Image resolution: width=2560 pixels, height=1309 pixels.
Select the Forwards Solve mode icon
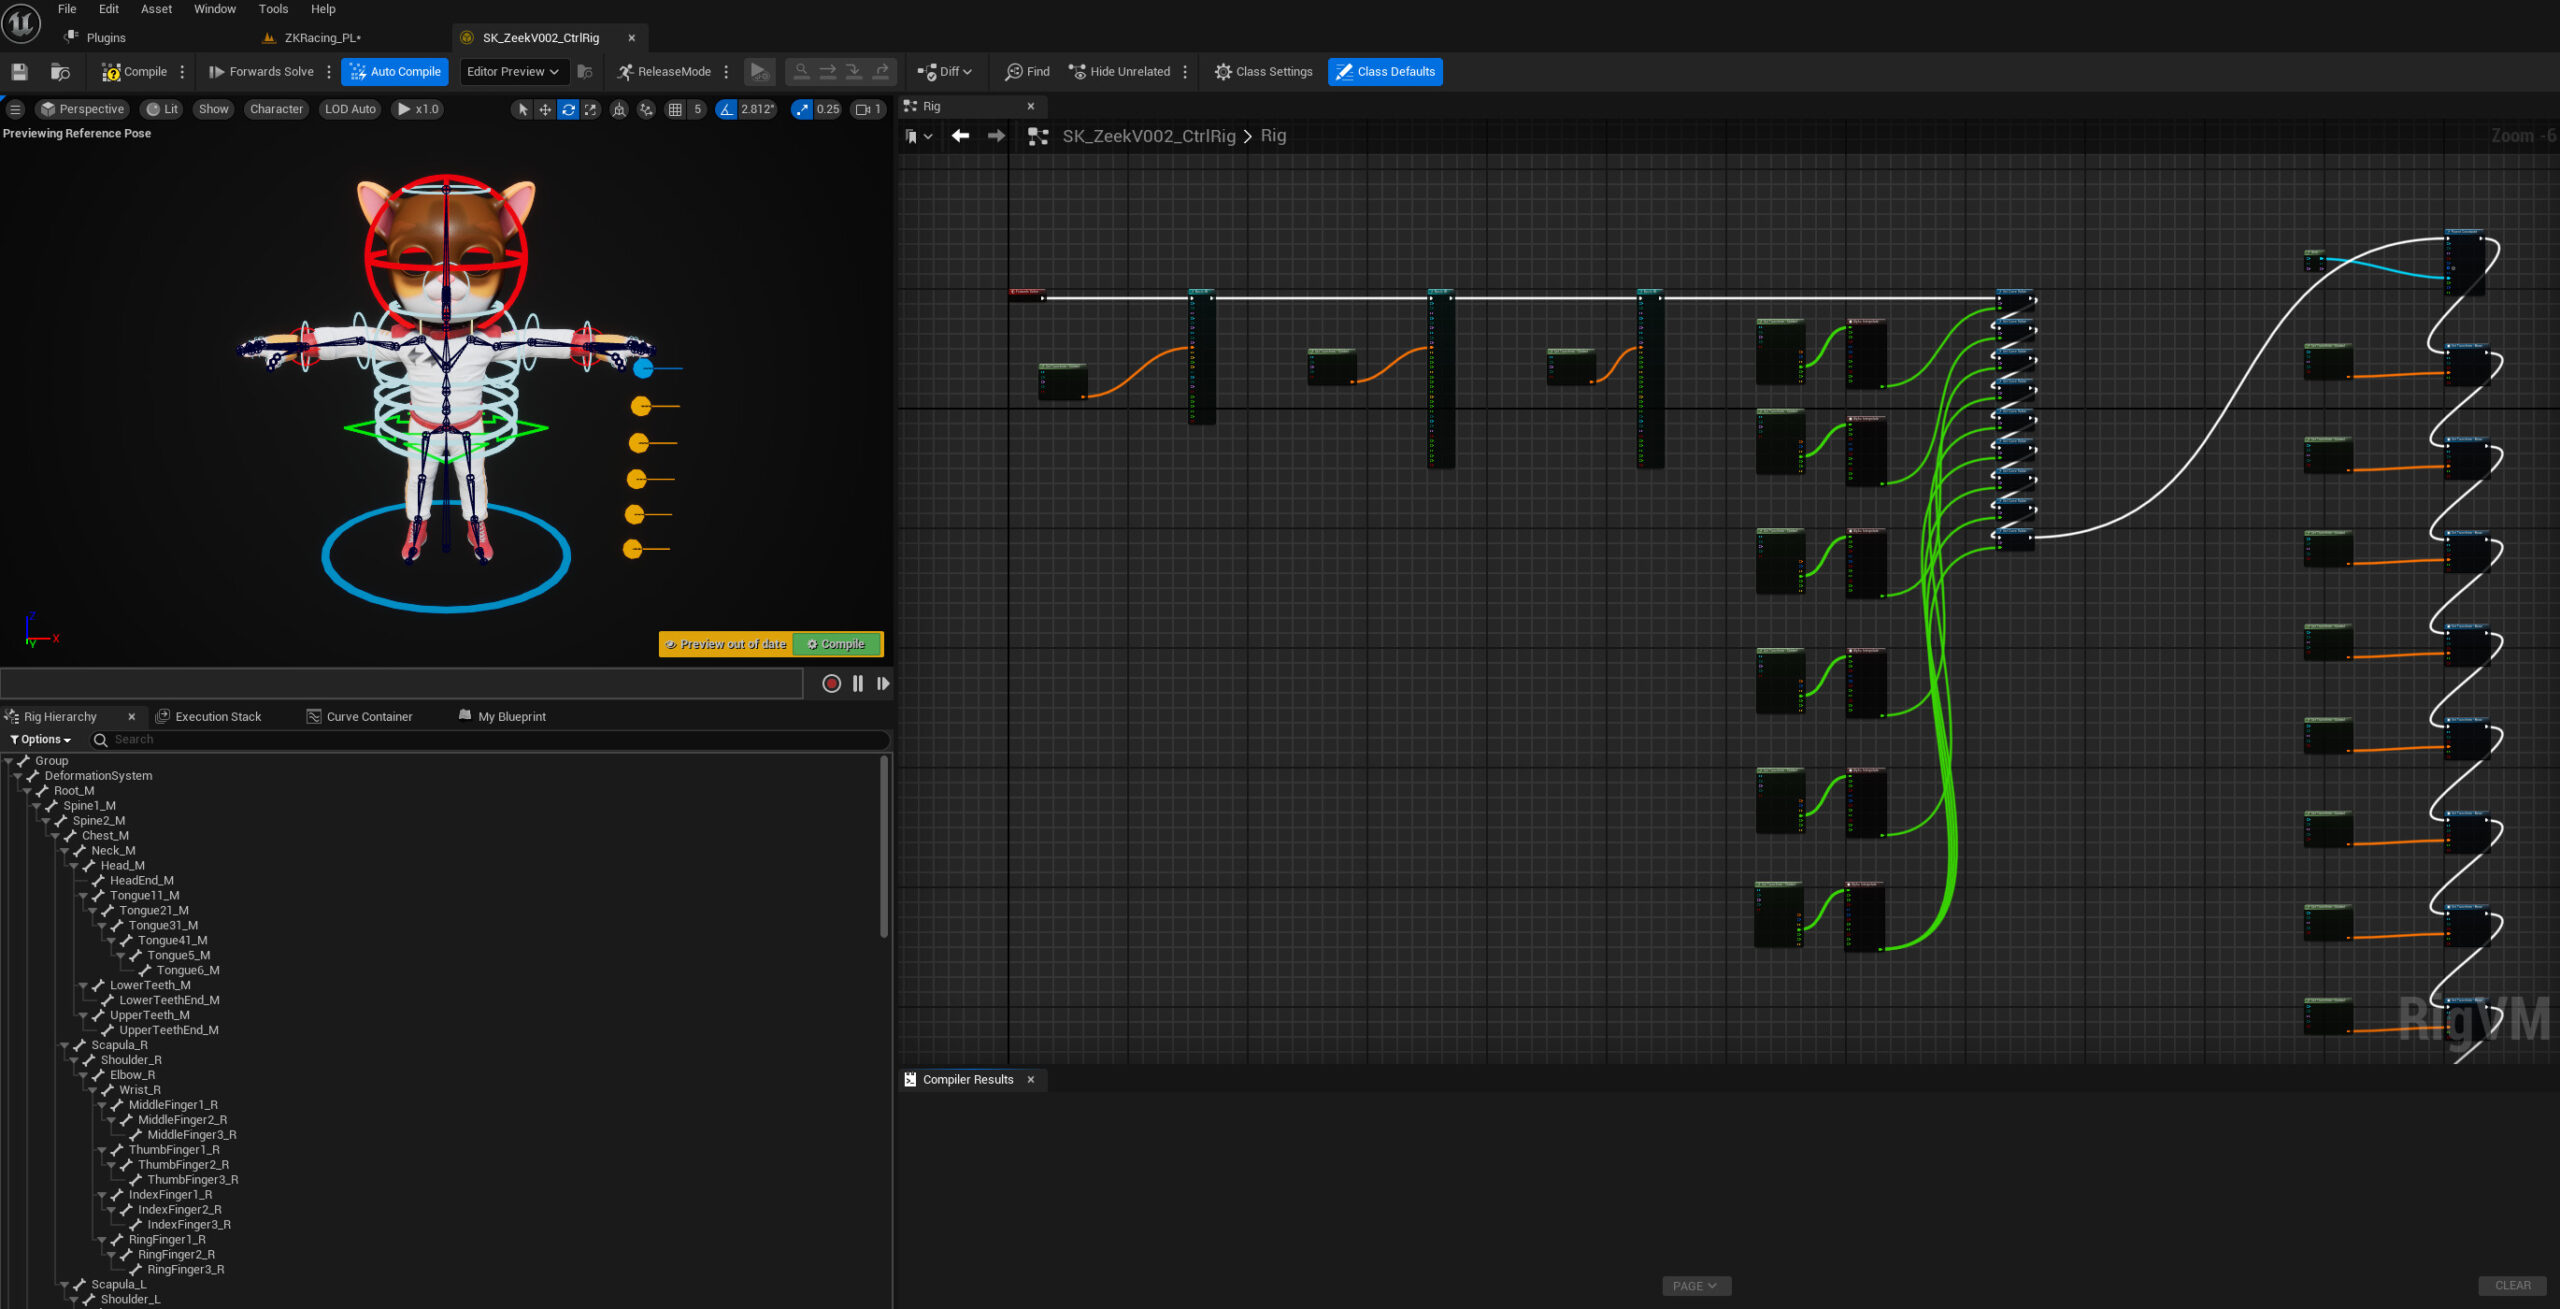219,70
